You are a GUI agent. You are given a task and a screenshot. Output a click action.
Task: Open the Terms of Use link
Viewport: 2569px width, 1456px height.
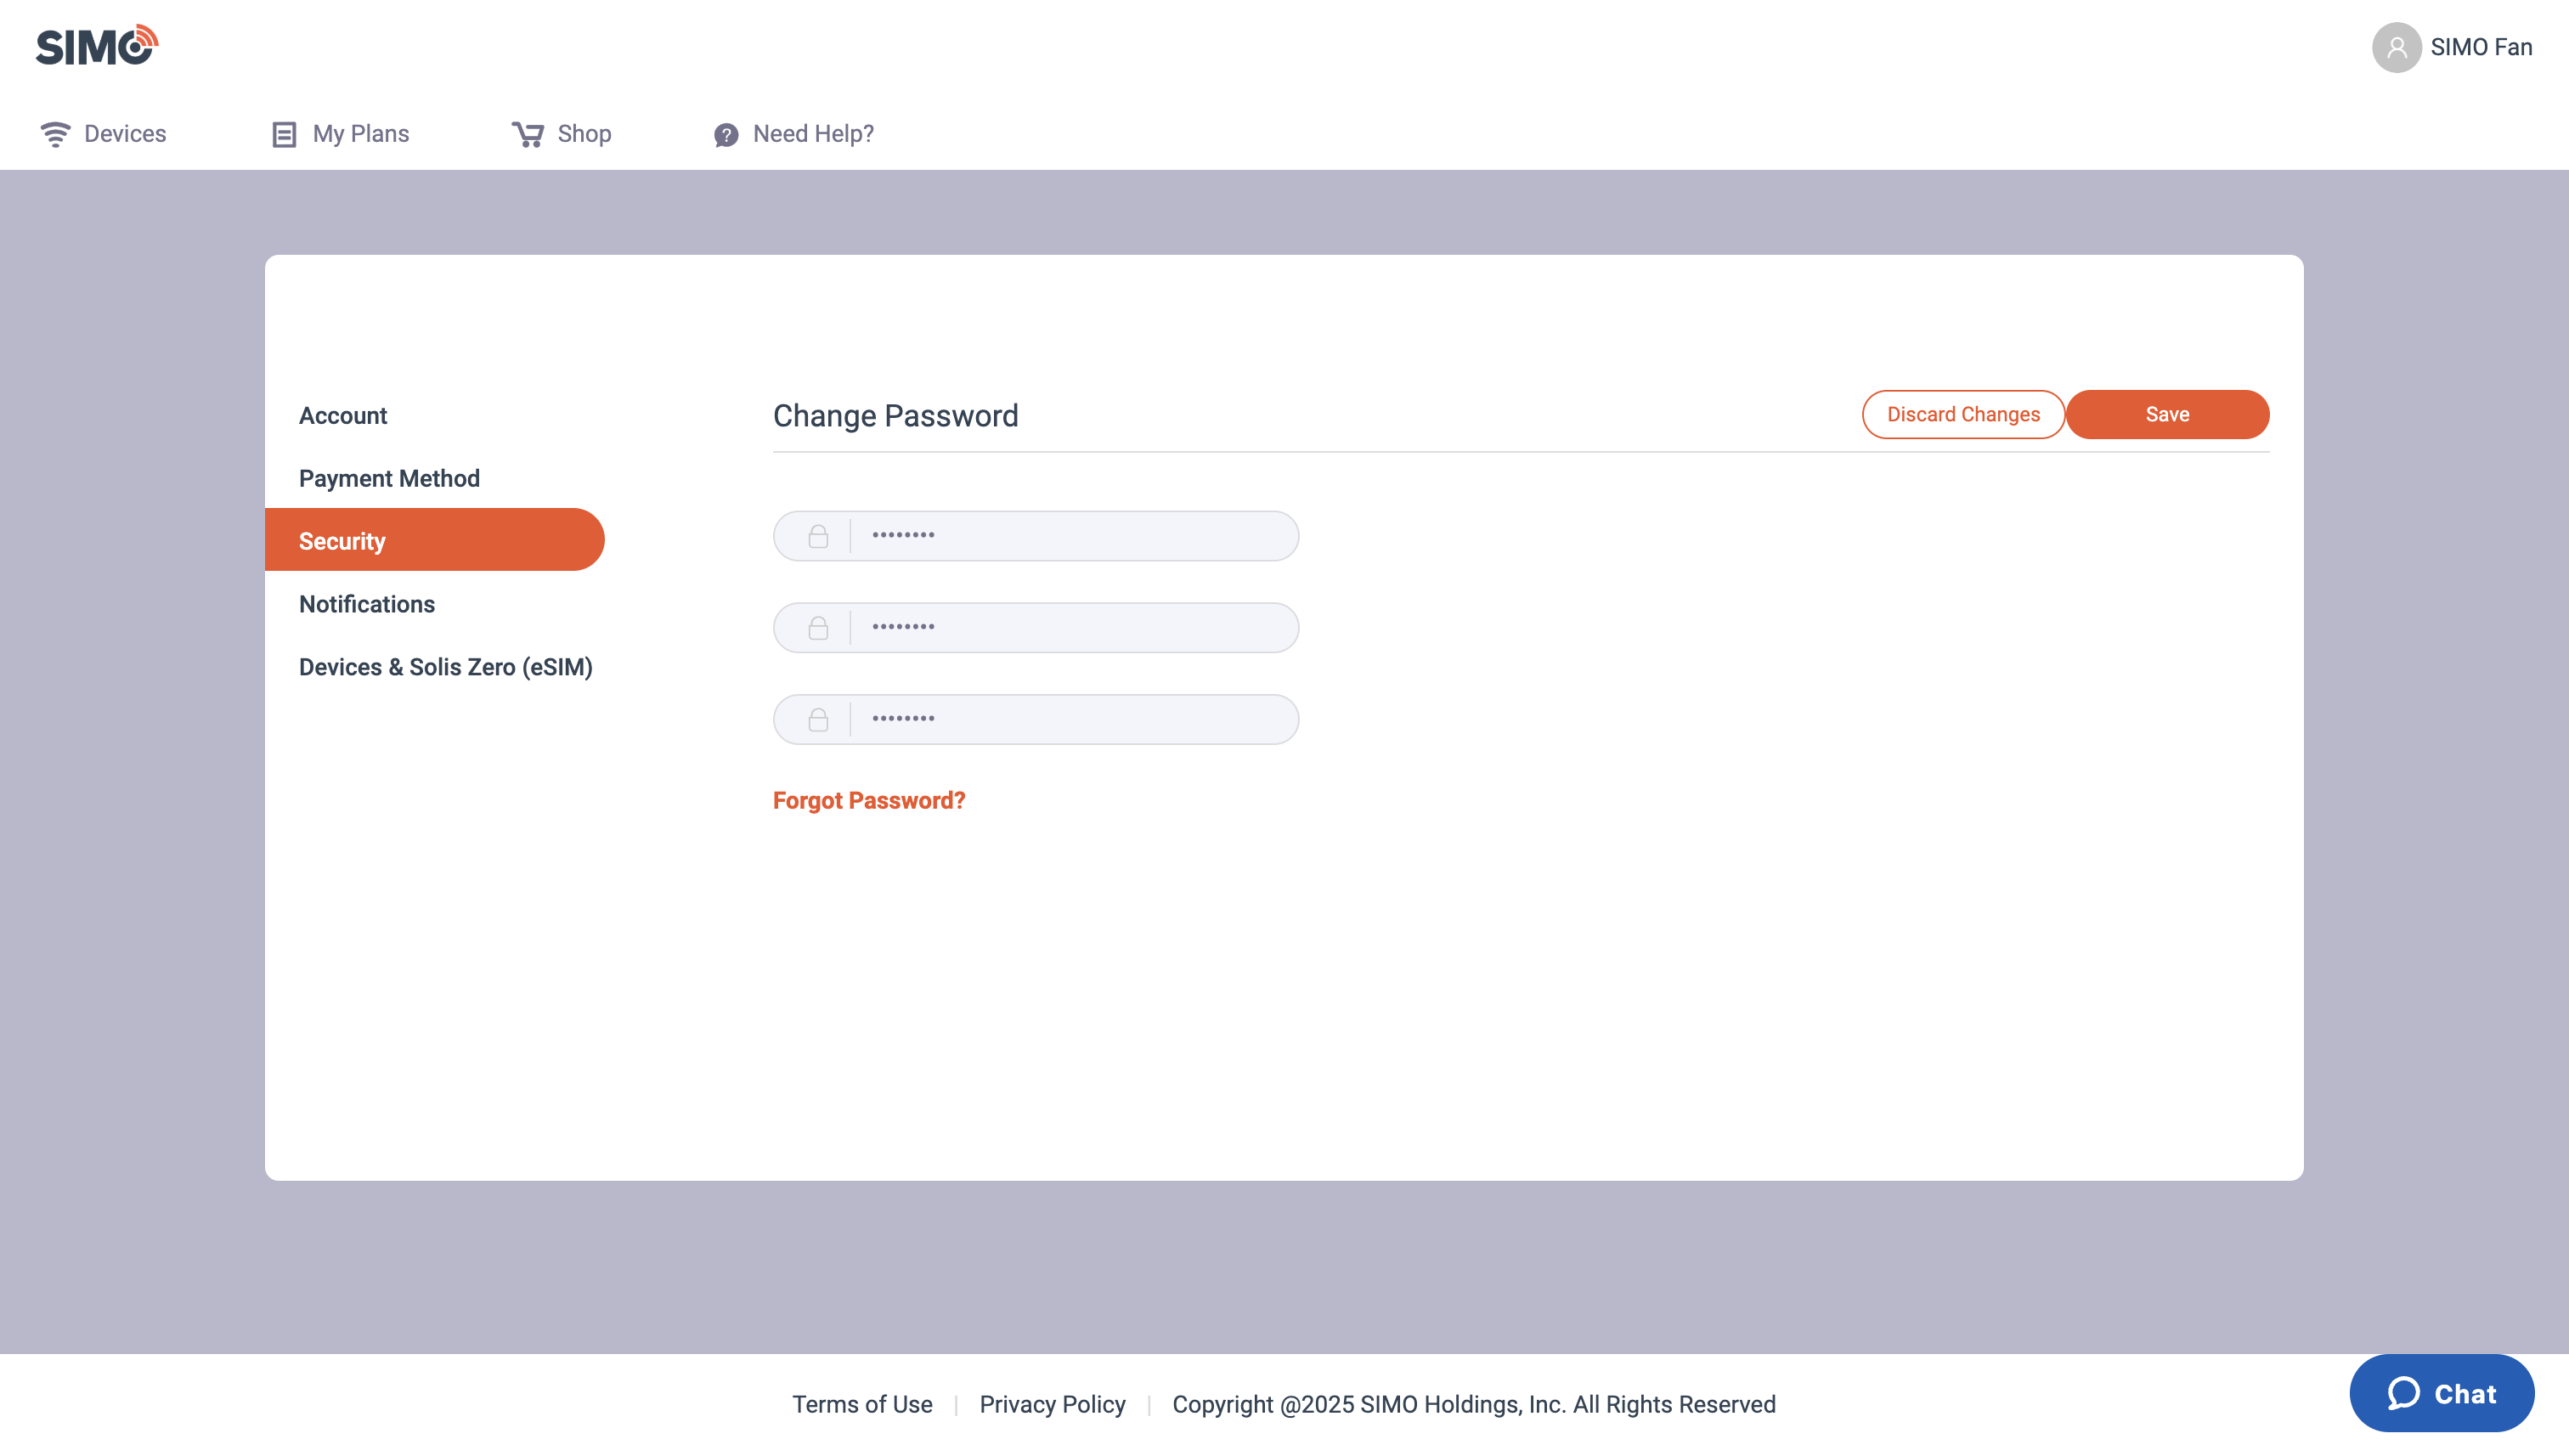pos(862,1405)
